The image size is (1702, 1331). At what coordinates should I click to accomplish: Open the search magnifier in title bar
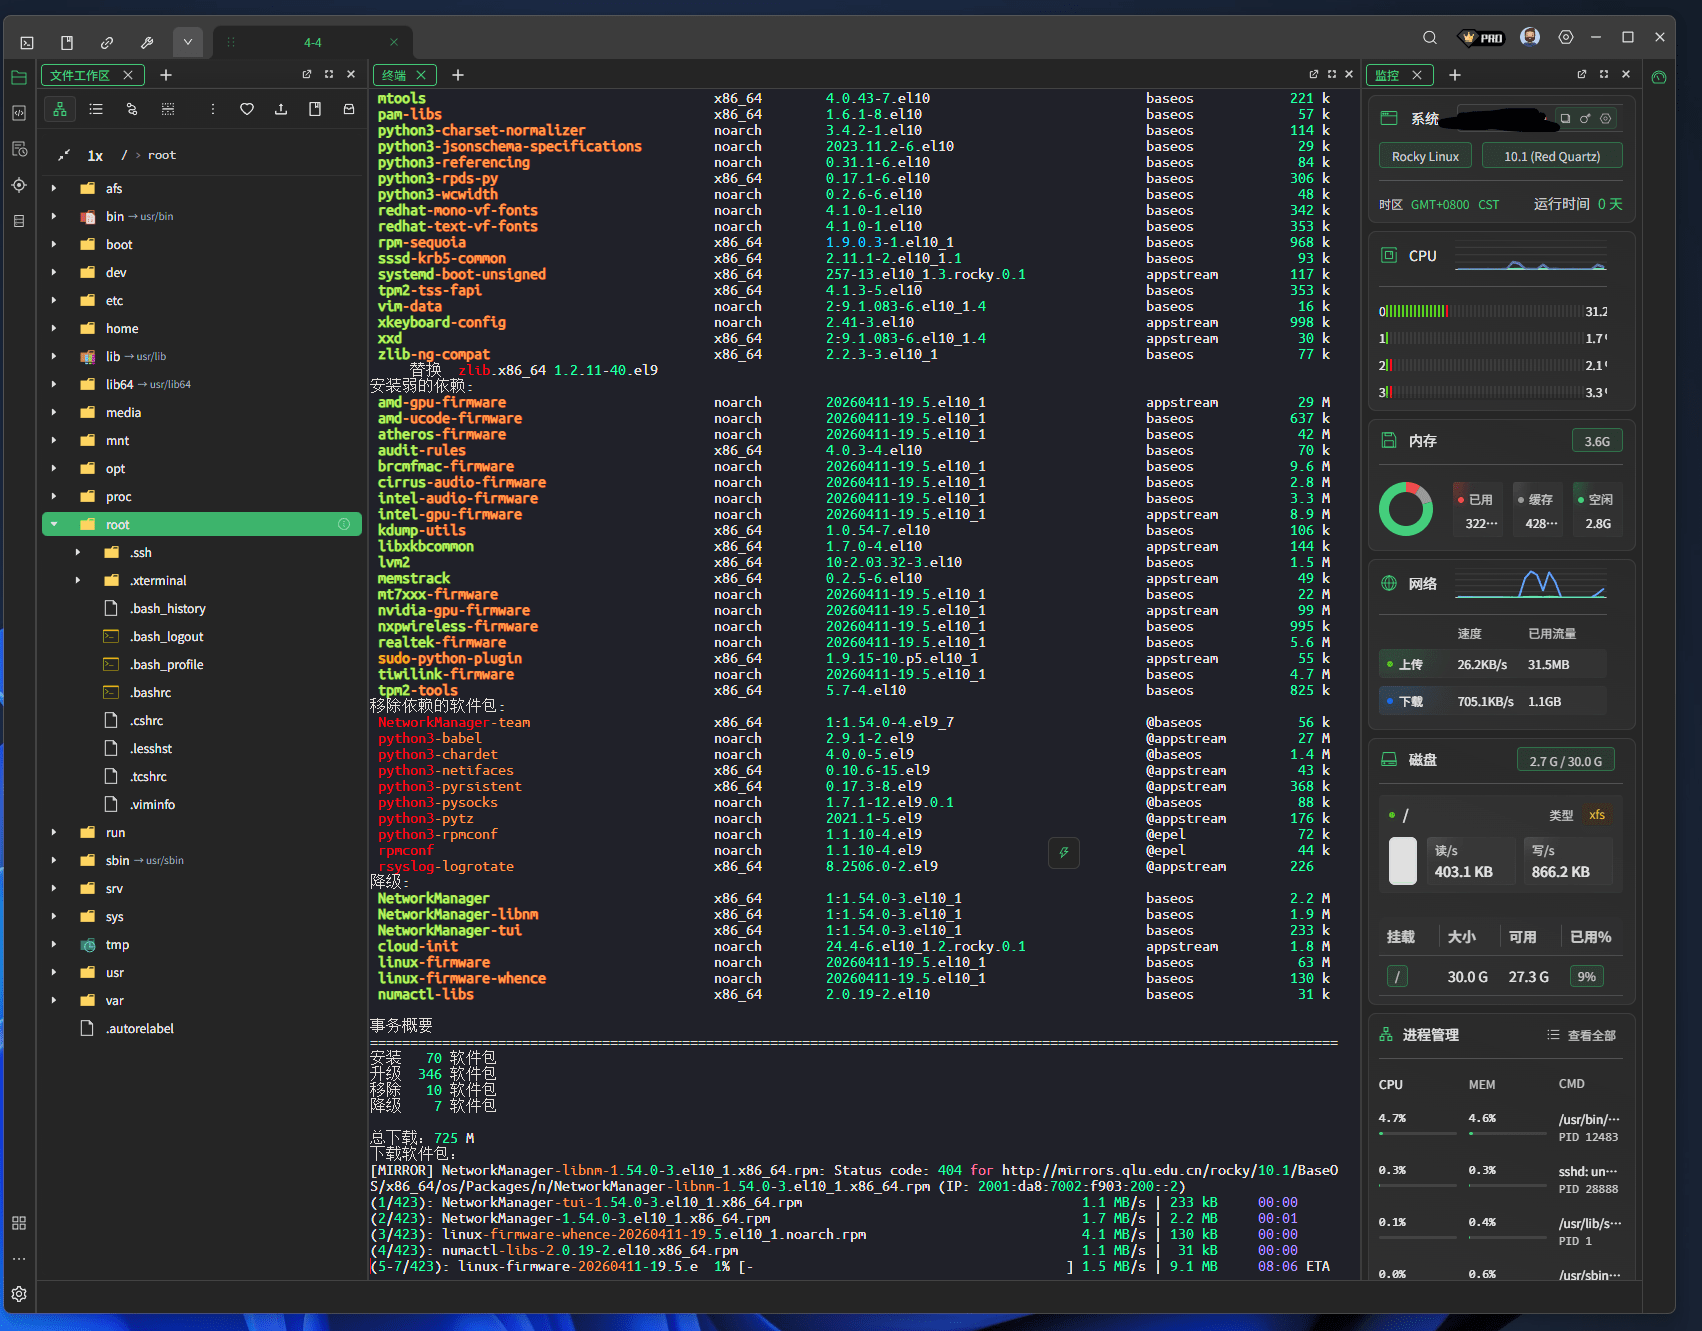1430,37
